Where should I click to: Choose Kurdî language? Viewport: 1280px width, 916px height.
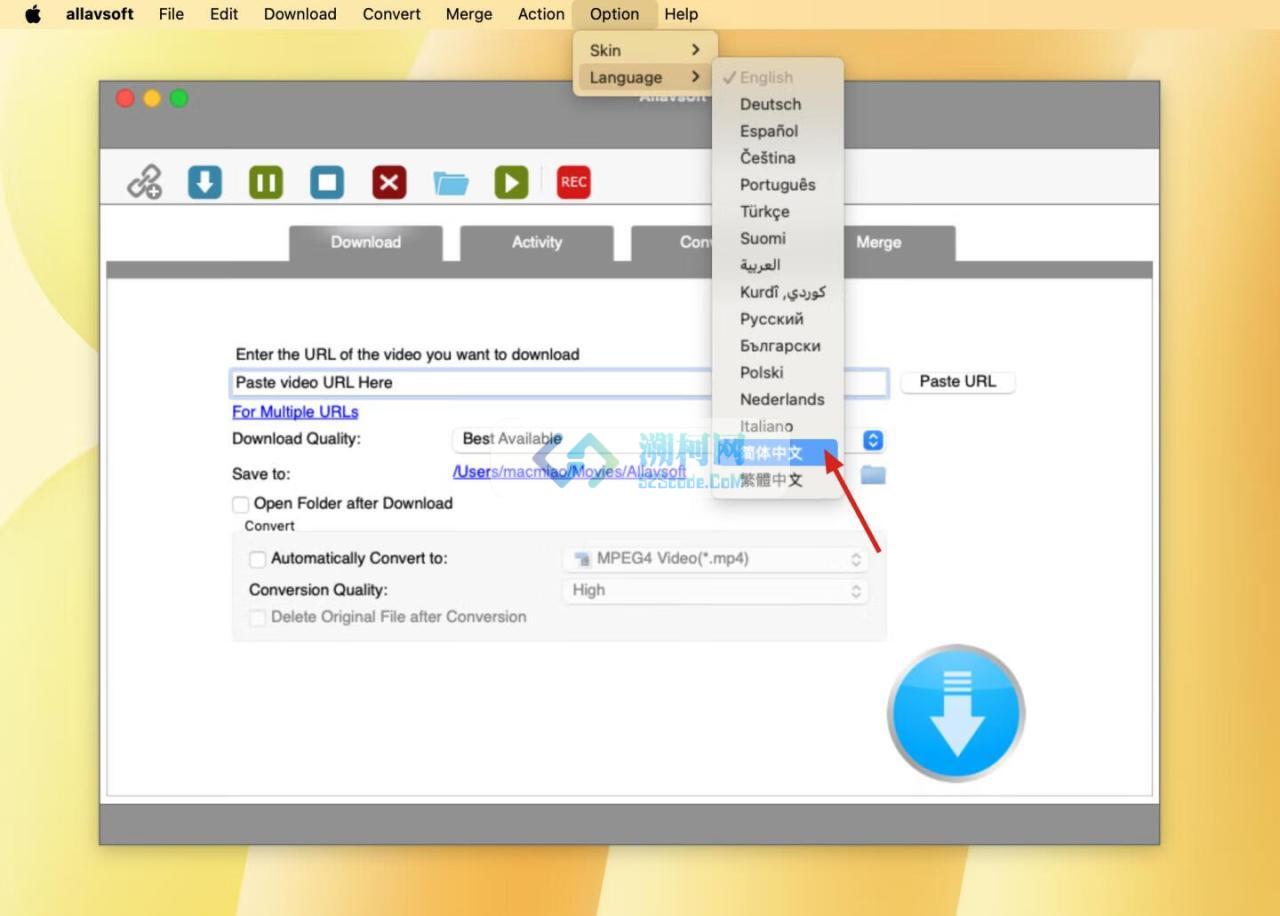[x=778, y=292]
